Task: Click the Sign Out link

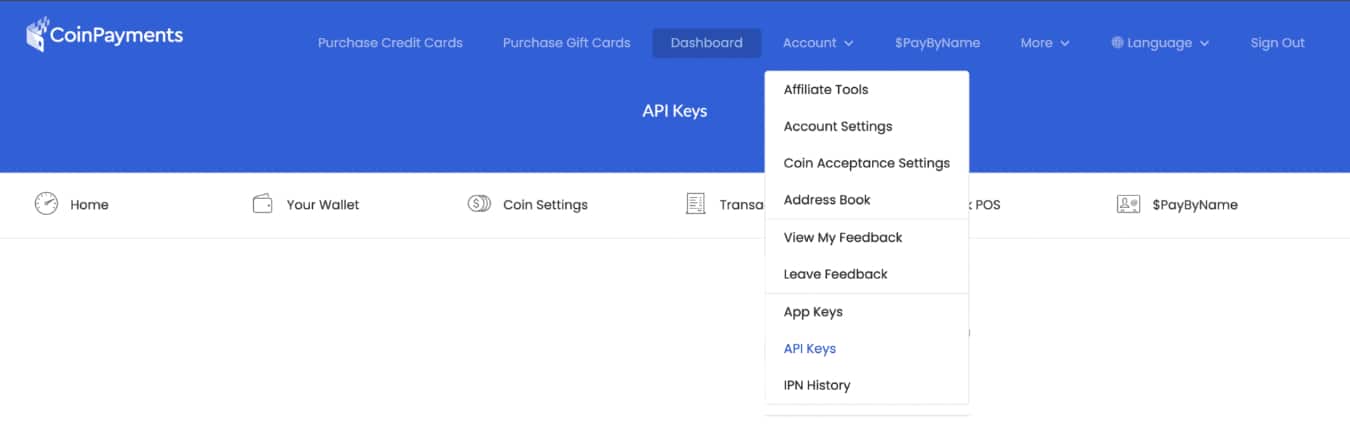Action: [x=1277, y=43]
